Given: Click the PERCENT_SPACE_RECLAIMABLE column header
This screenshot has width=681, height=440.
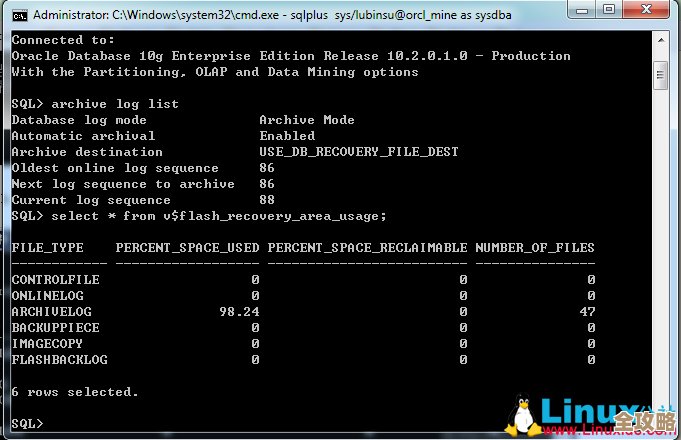Looking at the screenshot, I should coord(367,248).
